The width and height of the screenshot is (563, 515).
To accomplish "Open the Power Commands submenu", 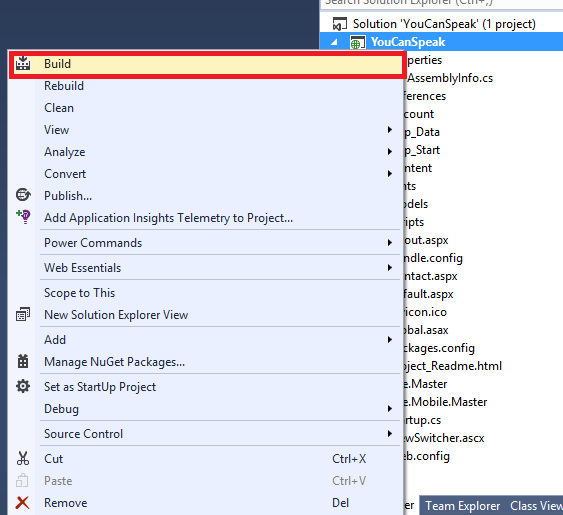I will (205, 243).
